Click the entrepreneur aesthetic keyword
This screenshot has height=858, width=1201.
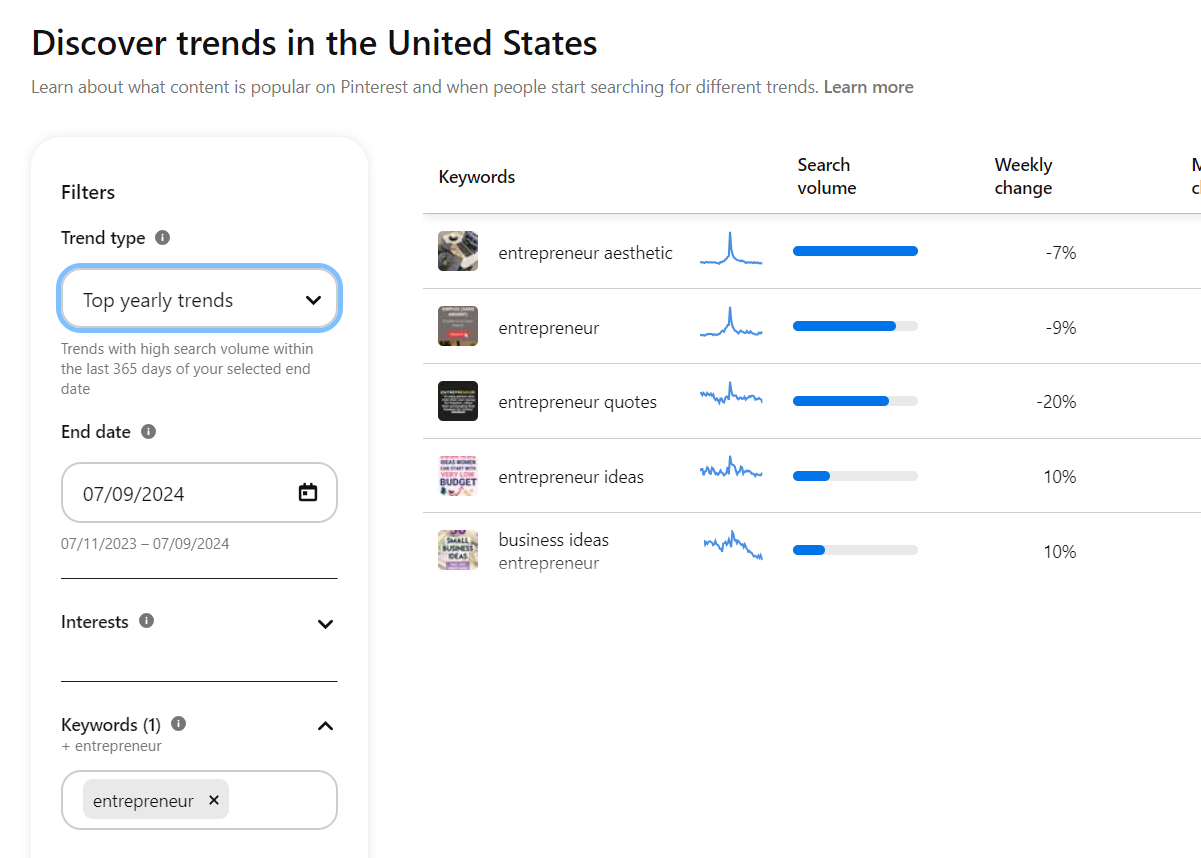pos(585,253)
